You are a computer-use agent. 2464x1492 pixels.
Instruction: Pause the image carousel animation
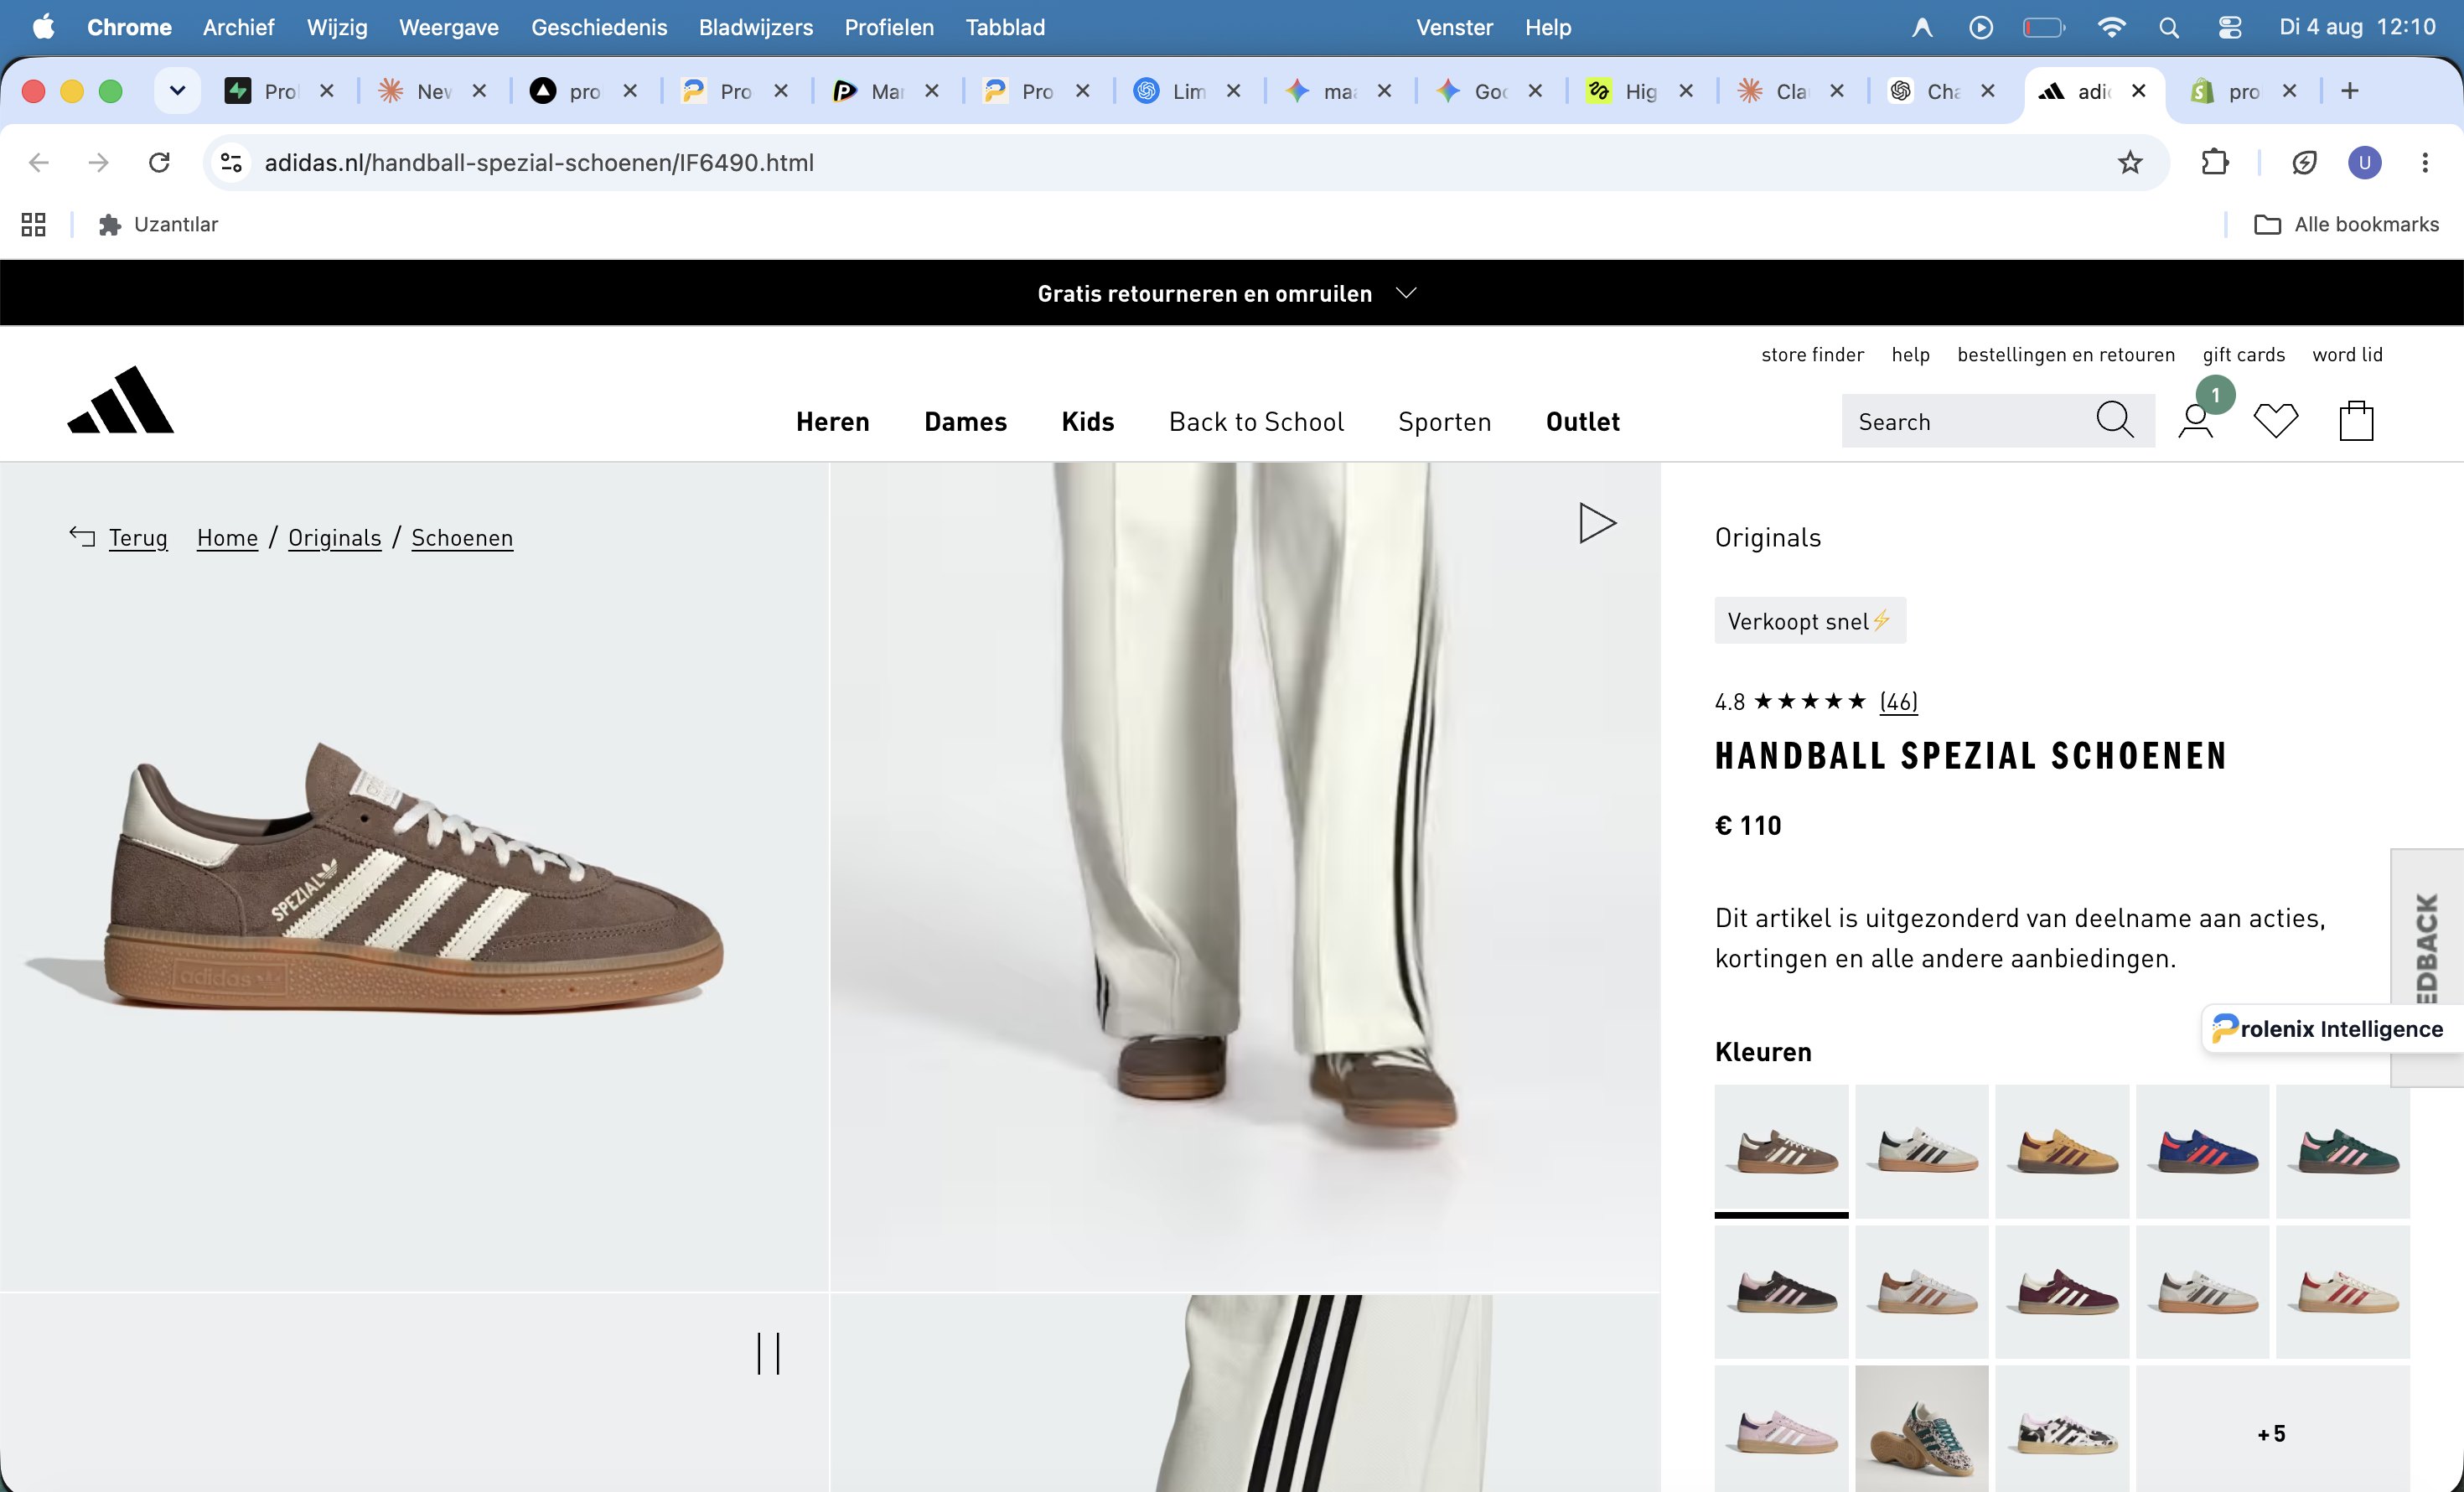(768, 1353)
